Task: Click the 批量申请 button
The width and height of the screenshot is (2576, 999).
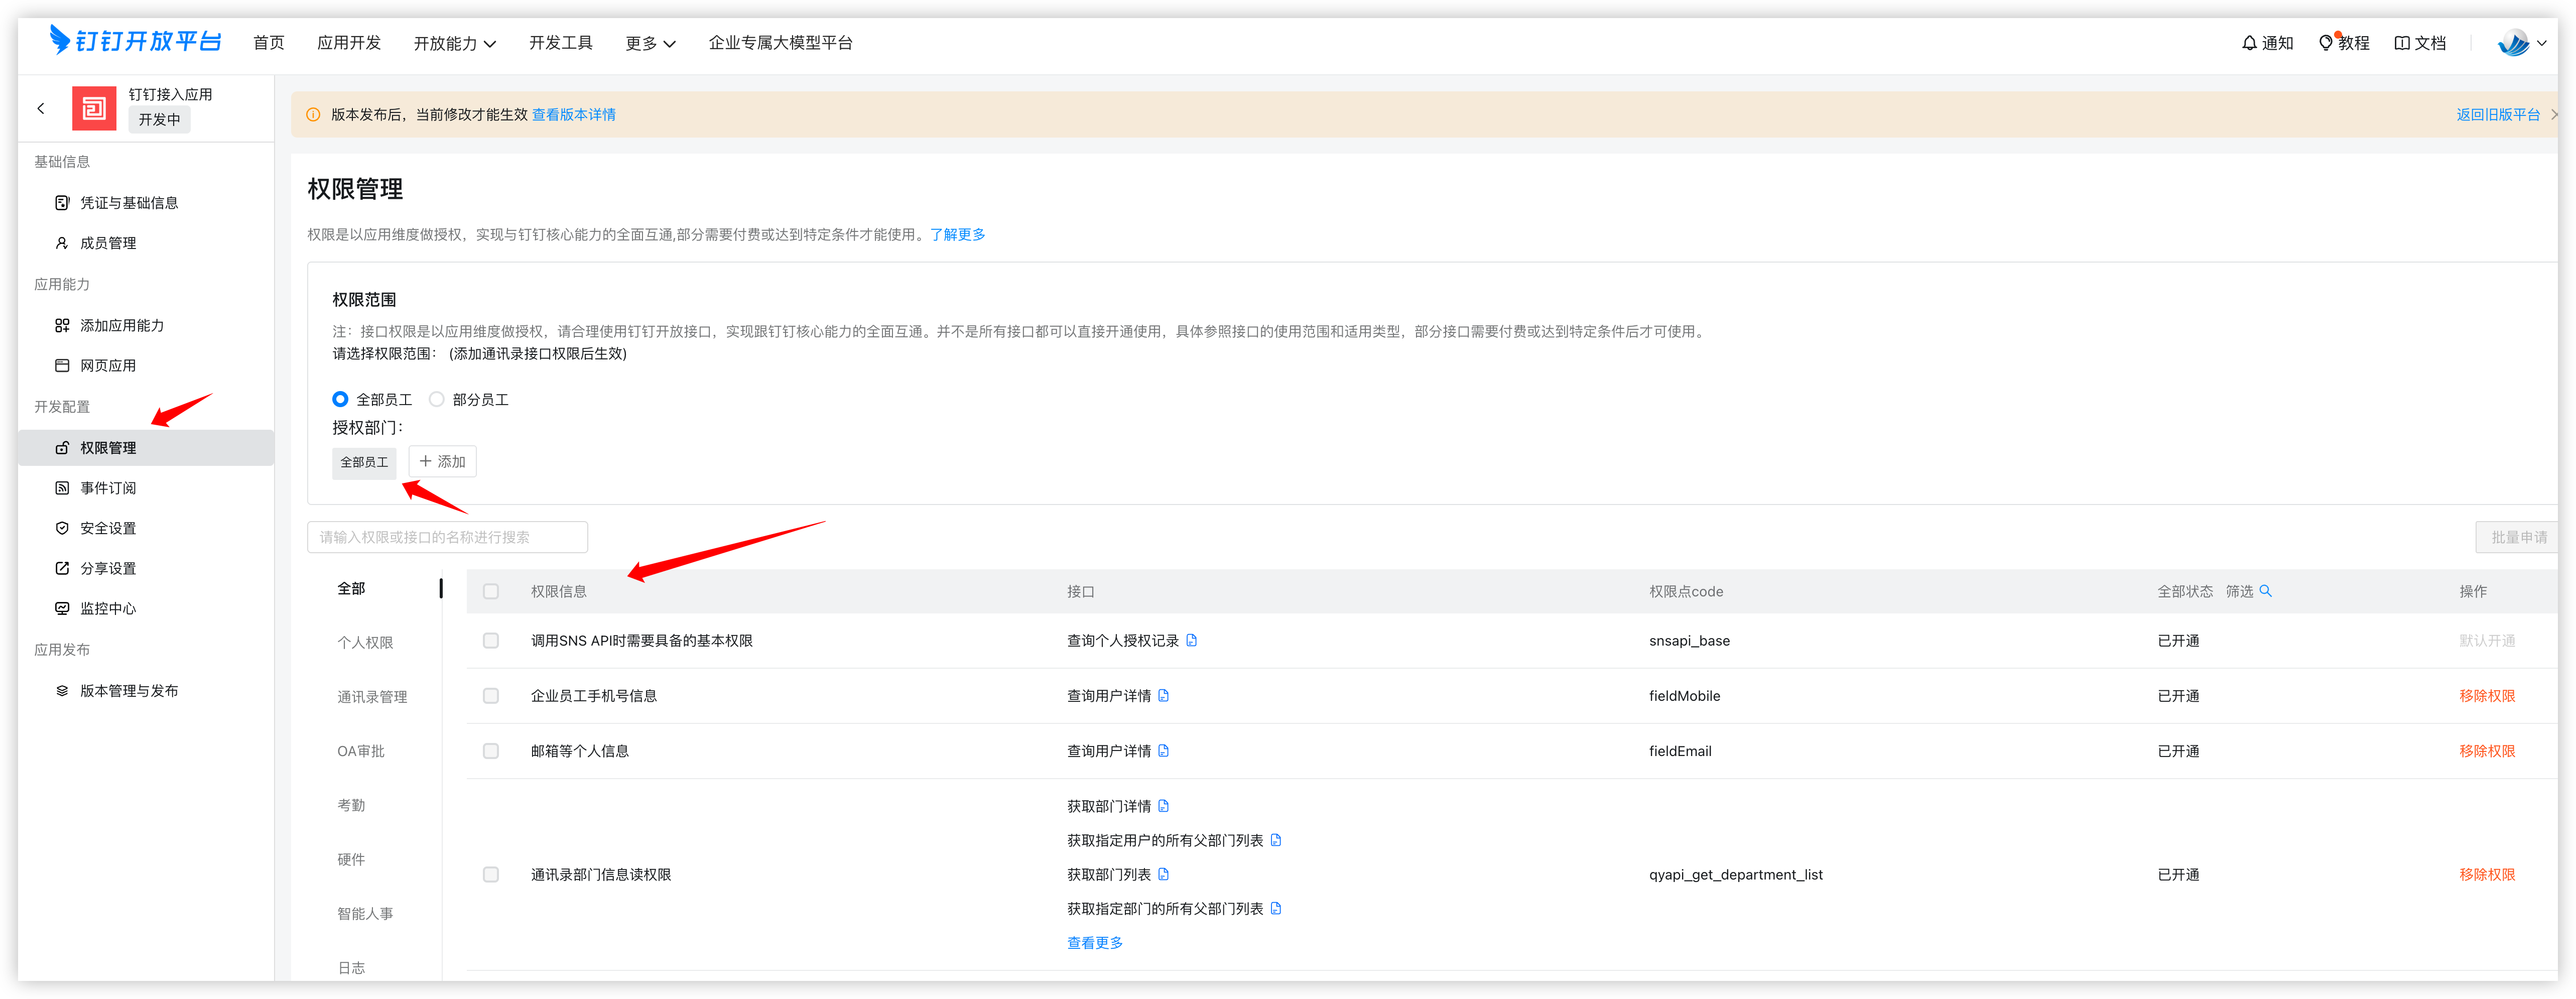Action: coord(2518,537)
